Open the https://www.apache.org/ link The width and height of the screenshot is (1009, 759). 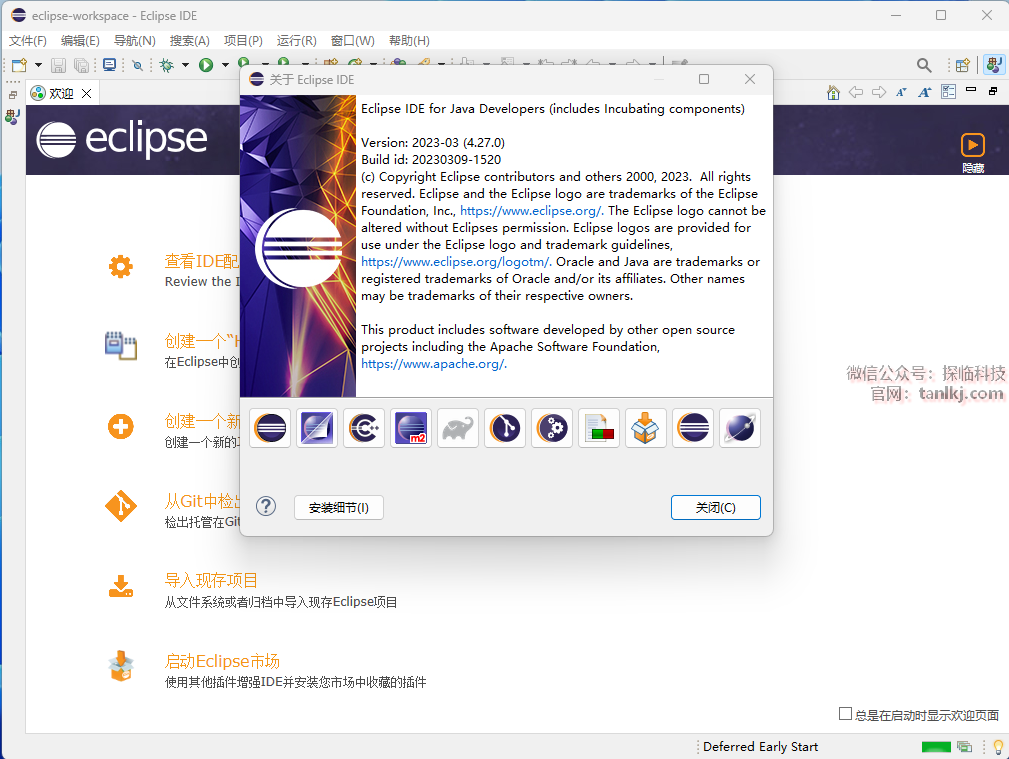click(x=434, y=364)
